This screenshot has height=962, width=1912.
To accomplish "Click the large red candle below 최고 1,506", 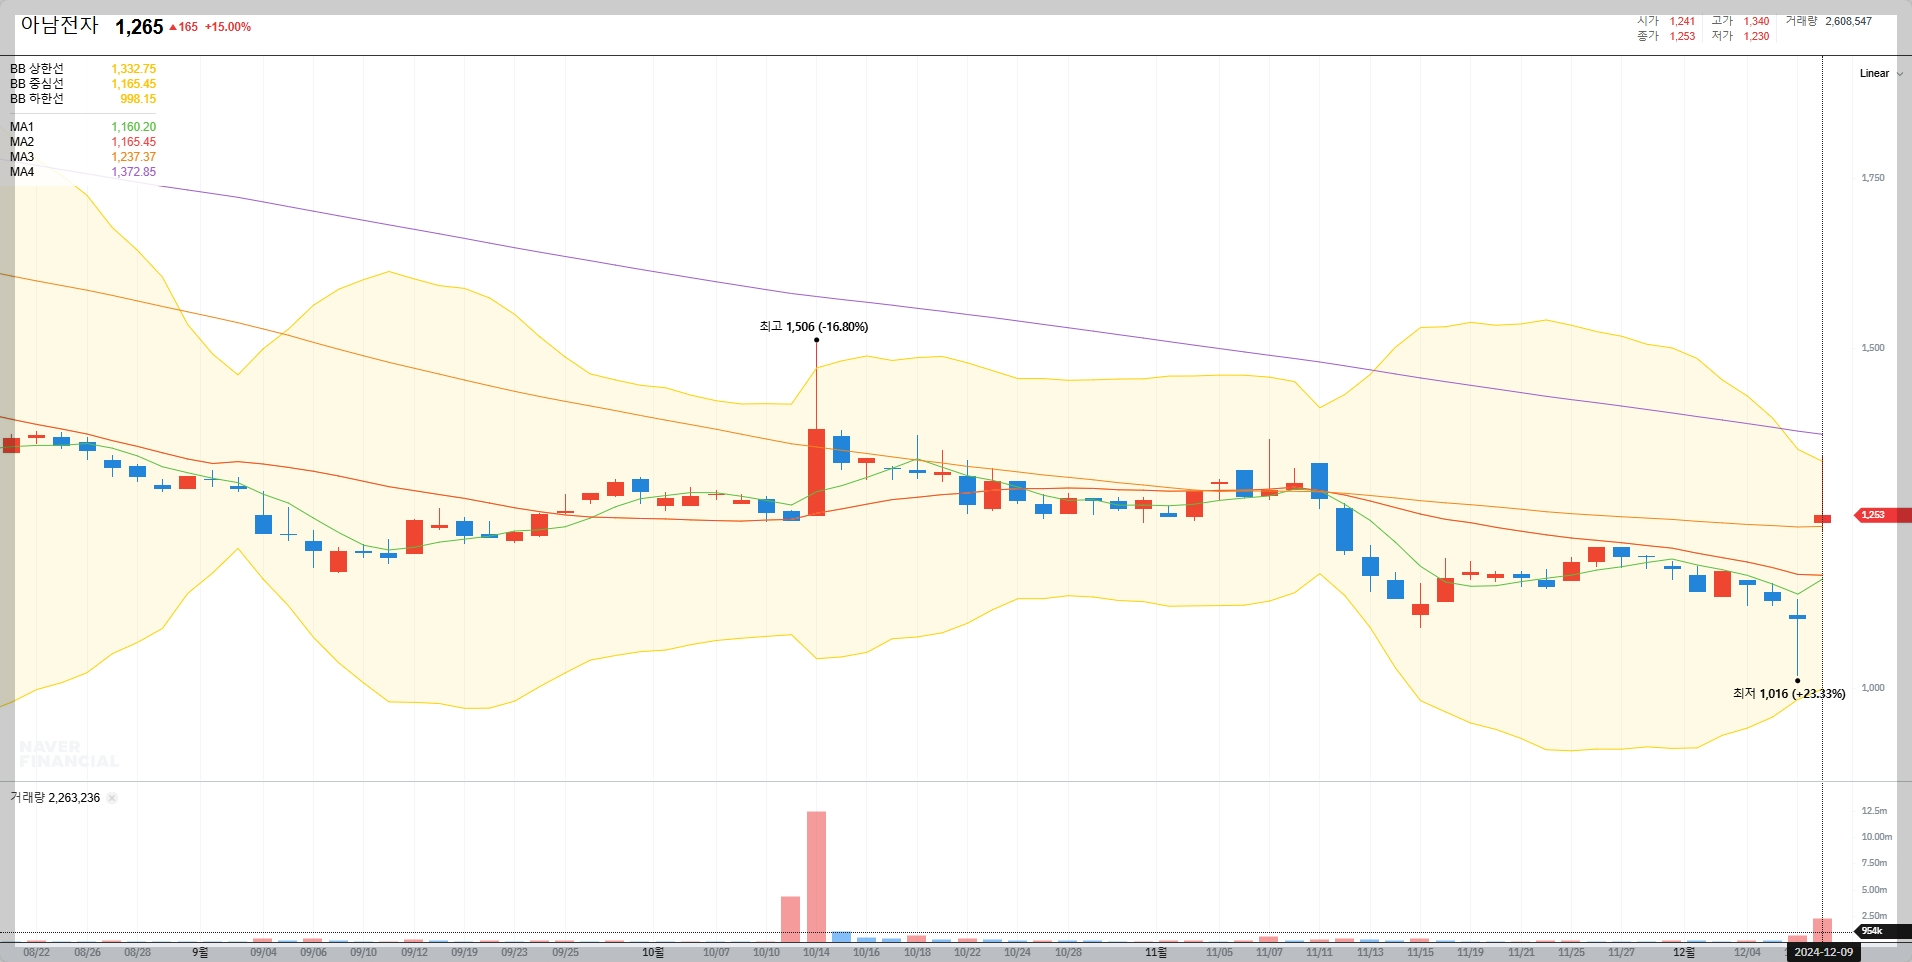I will [x=816, y=472].
